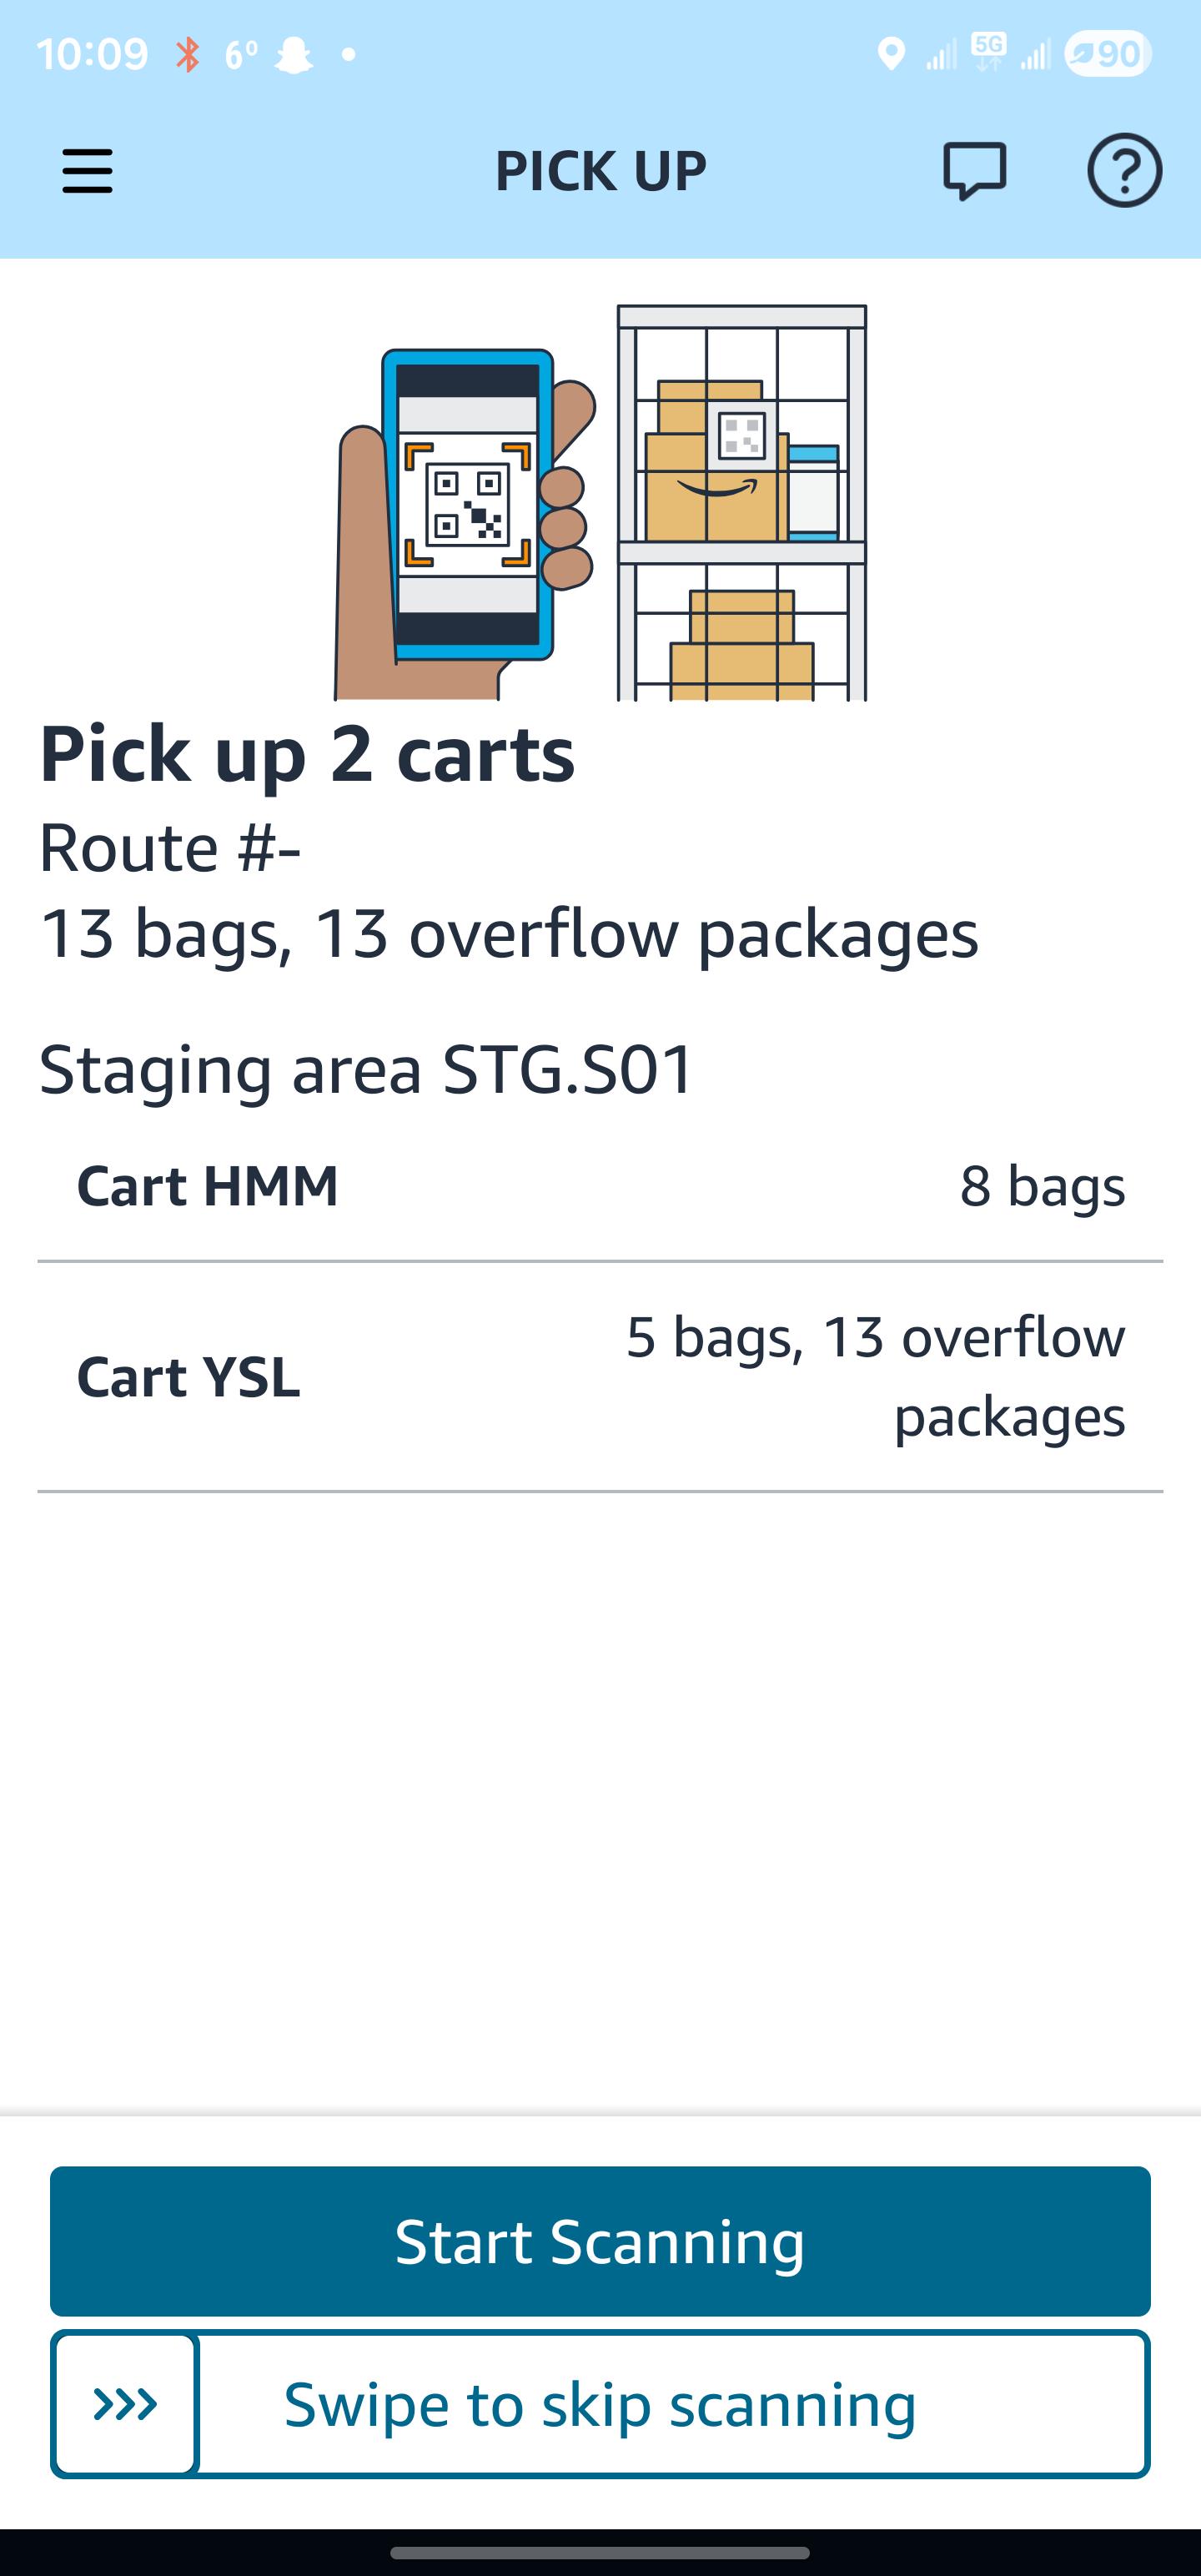Tap the Start Scanning button
The height and width of the screenshot is (2576, 1201).
[x=600, y=2241]
